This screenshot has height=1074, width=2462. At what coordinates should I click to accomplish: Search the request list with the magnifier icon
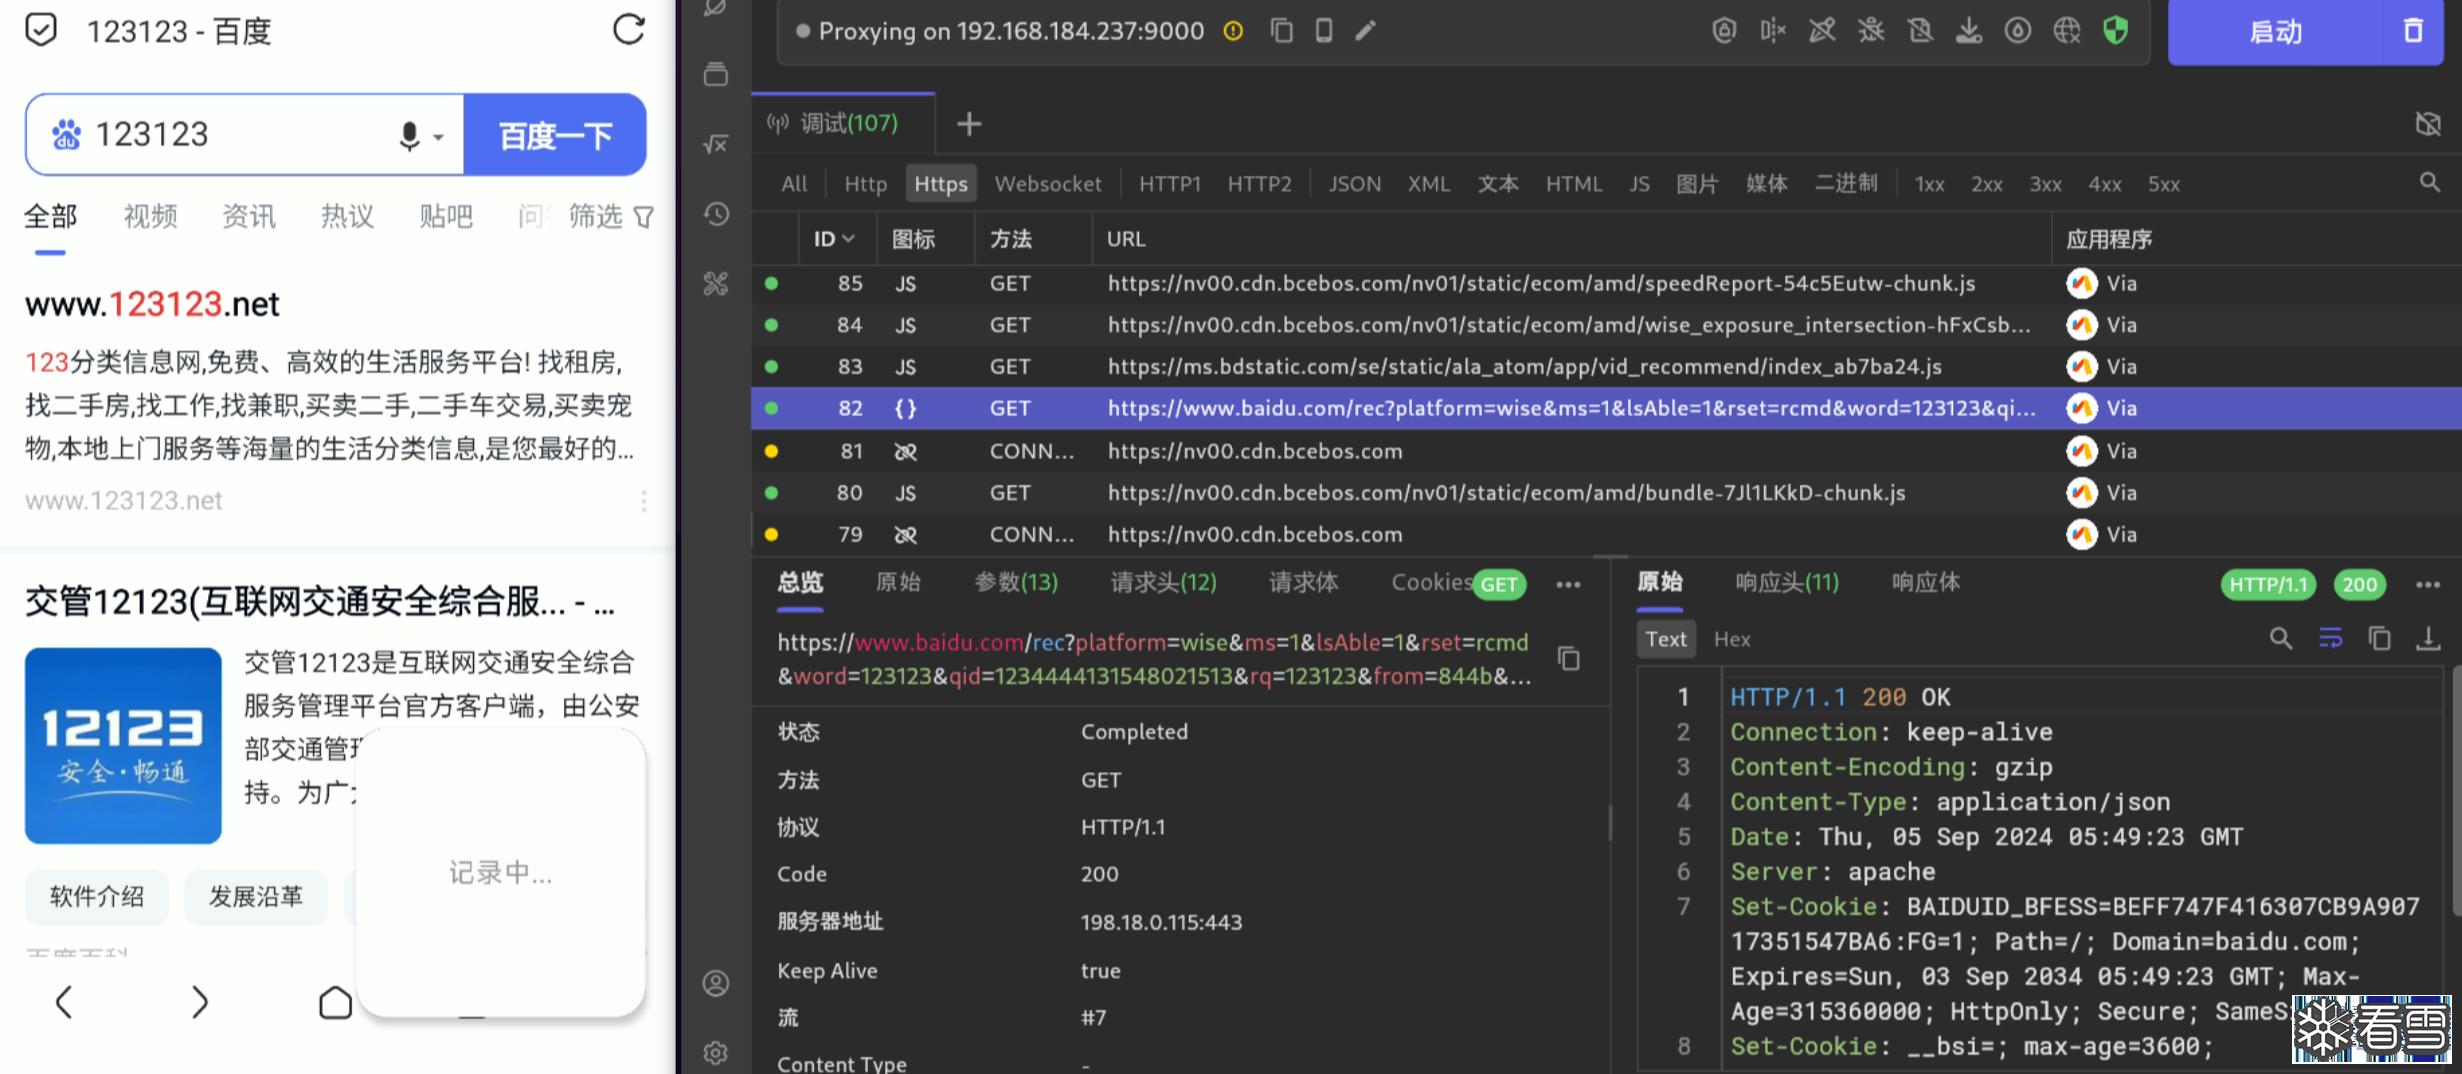coord(2430,182)
